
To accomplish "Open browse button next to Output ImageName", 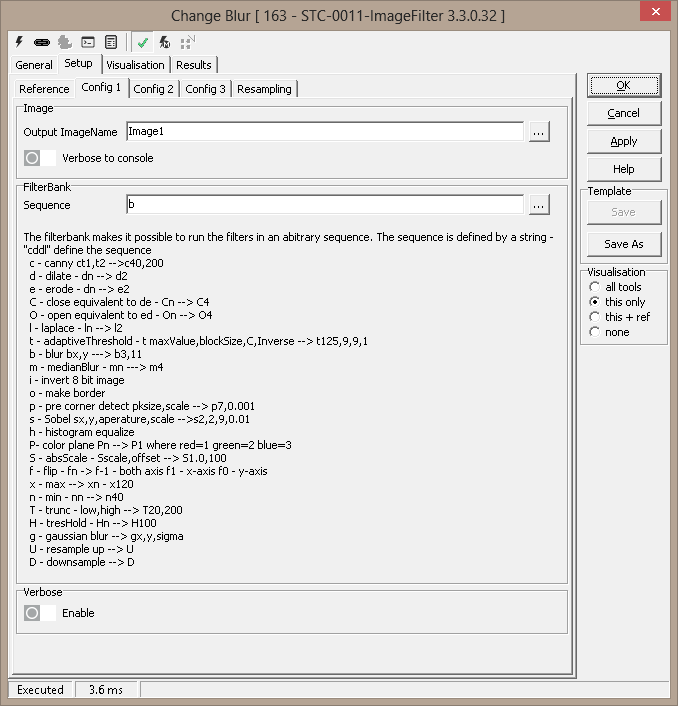I will pos(539,132).
